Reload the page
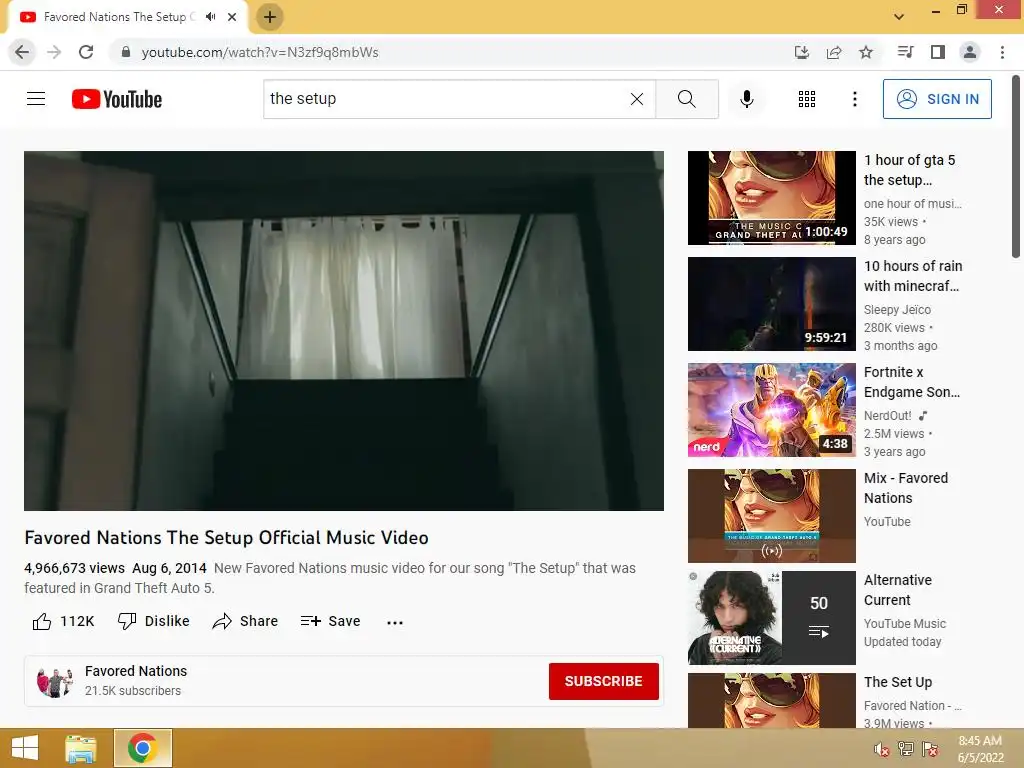Image resolution: width=1024 pixels, height=768 pixels. (x=86, y=52)
